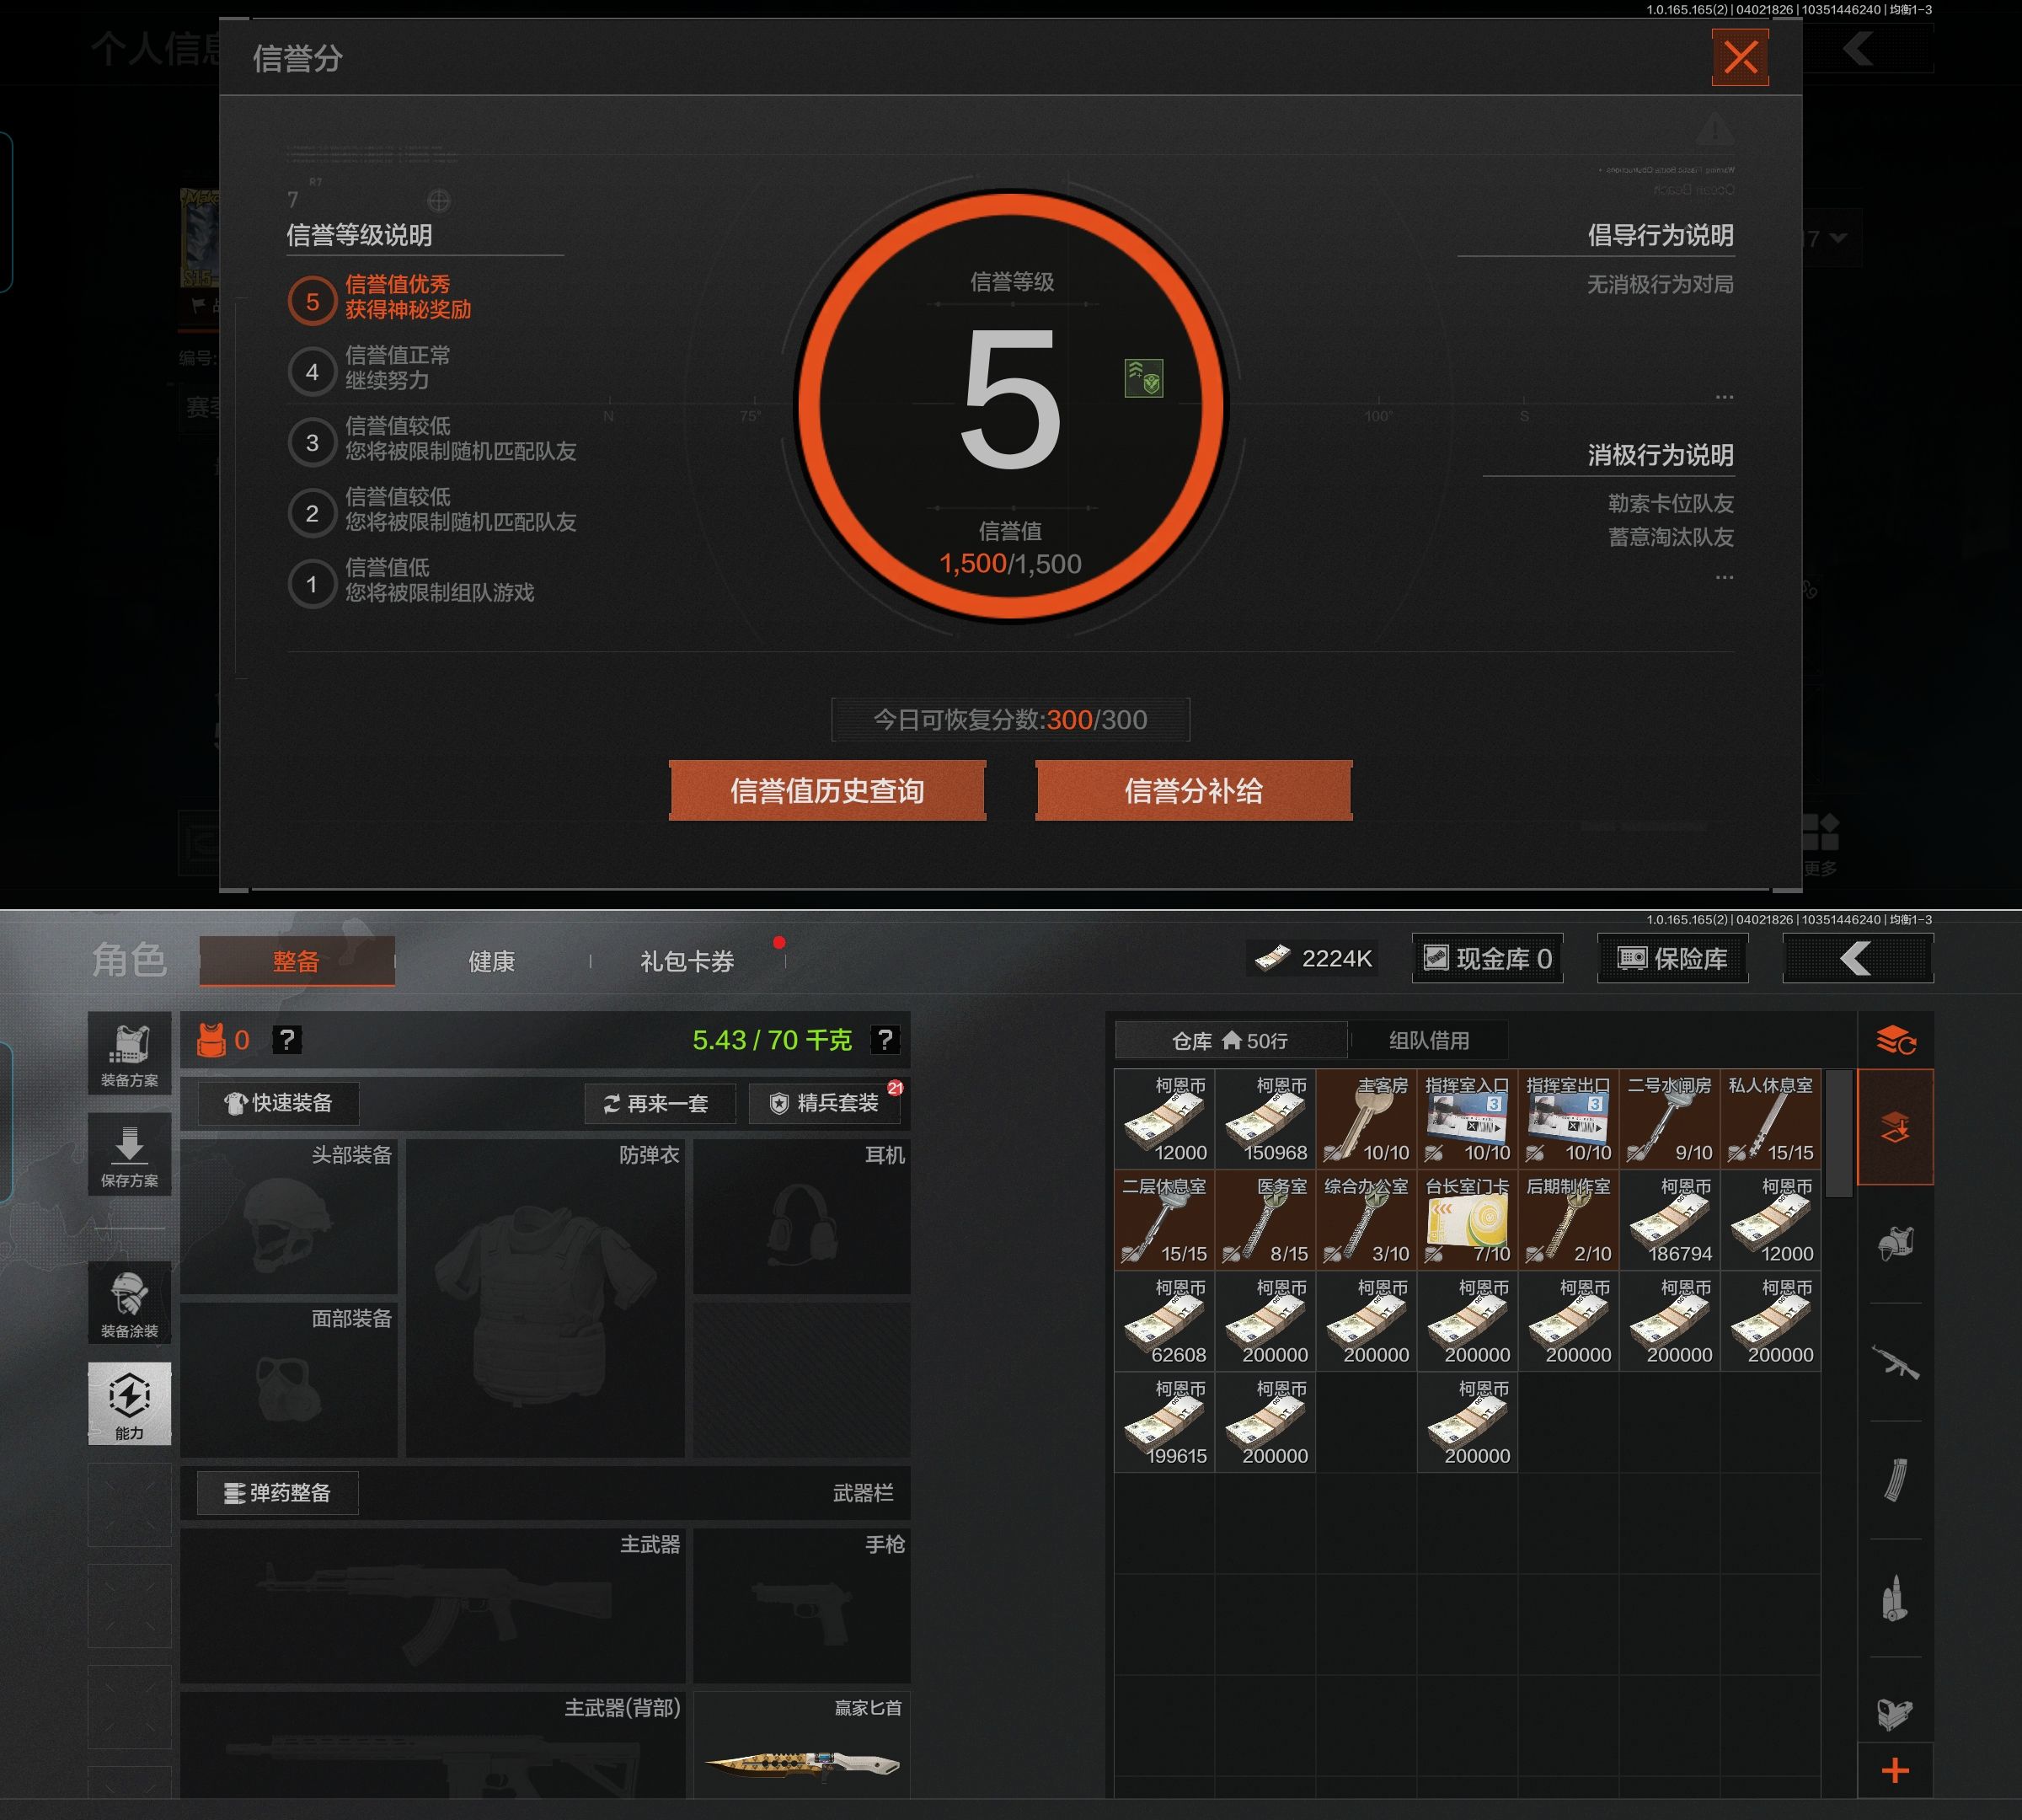Select the armor and helmet category icon
The image size is (2022, 1820).
point(1895,1243)
